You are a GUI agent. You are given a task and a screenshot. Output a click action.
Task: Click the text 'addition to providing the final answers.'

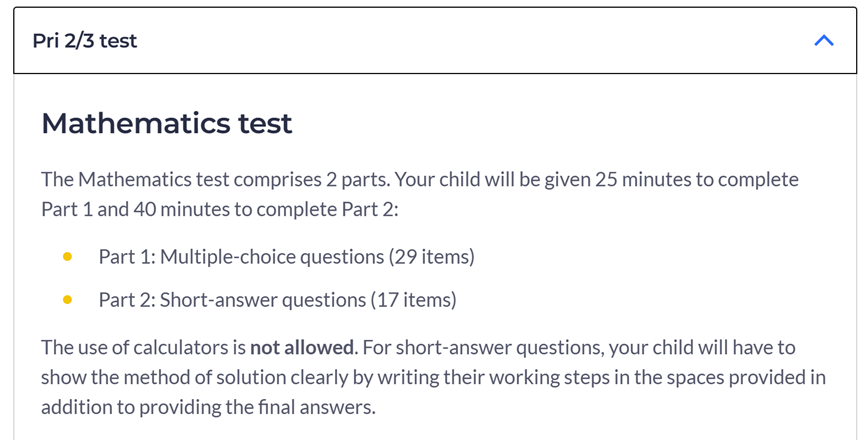click(209, 407)
